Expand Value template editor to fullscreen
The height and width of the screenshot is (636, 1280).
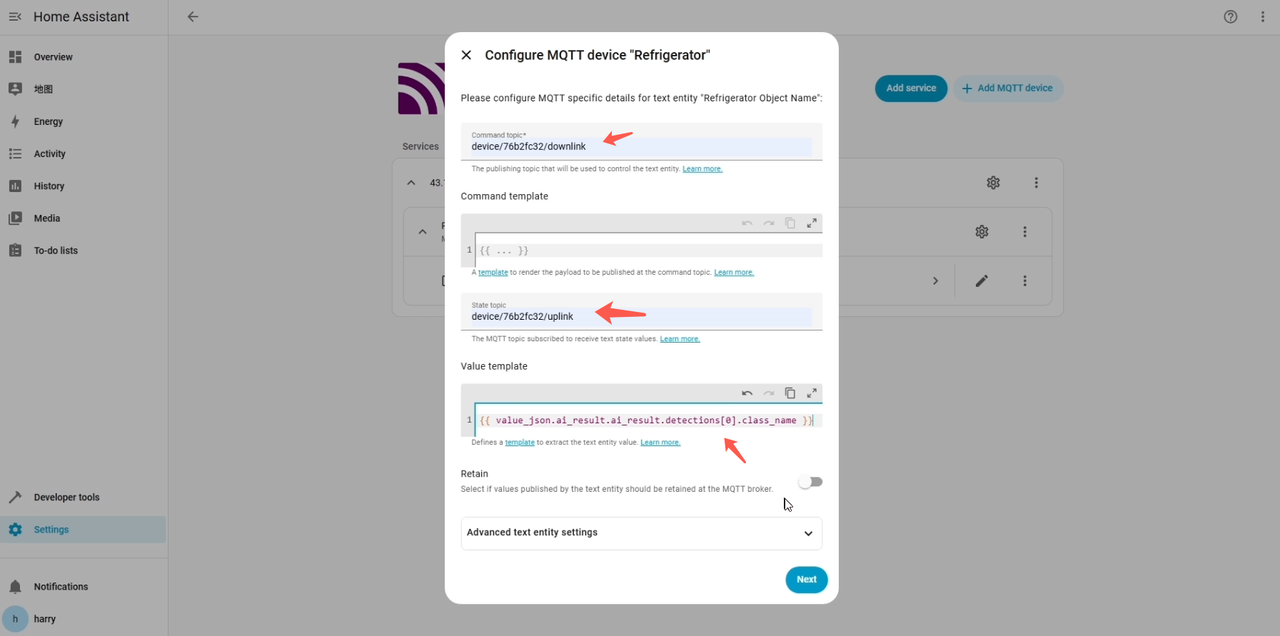(x=812, y=393)
